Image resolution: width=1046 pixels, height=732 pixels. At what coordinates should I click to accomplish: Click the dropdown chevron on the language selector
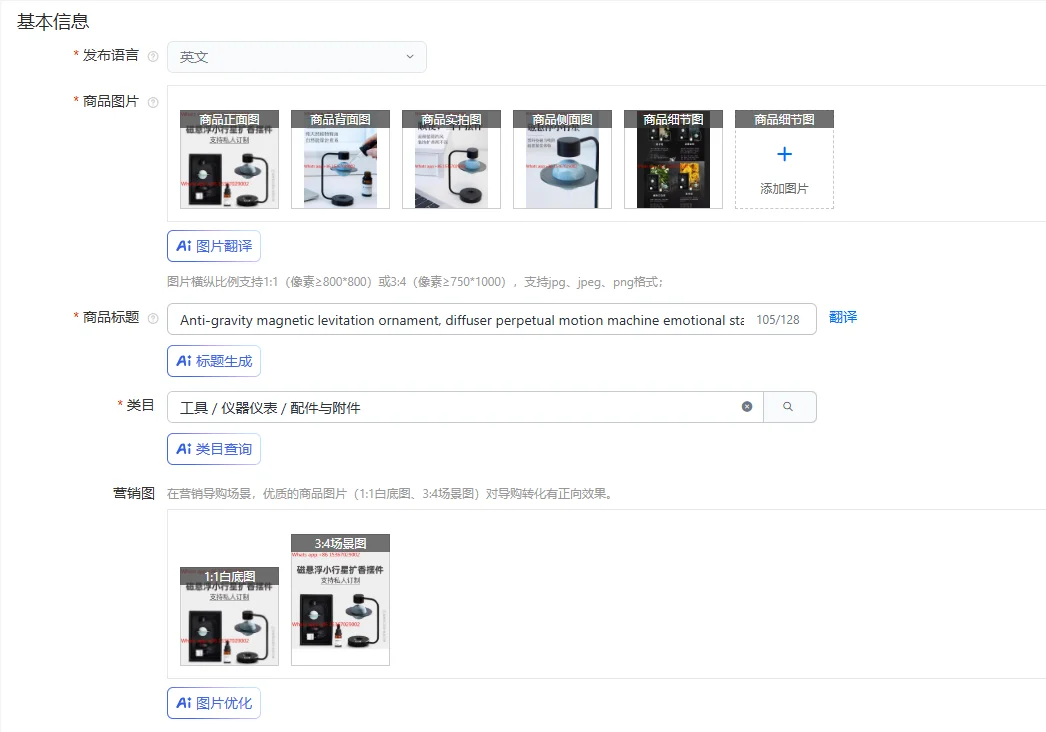pos(410,57)
